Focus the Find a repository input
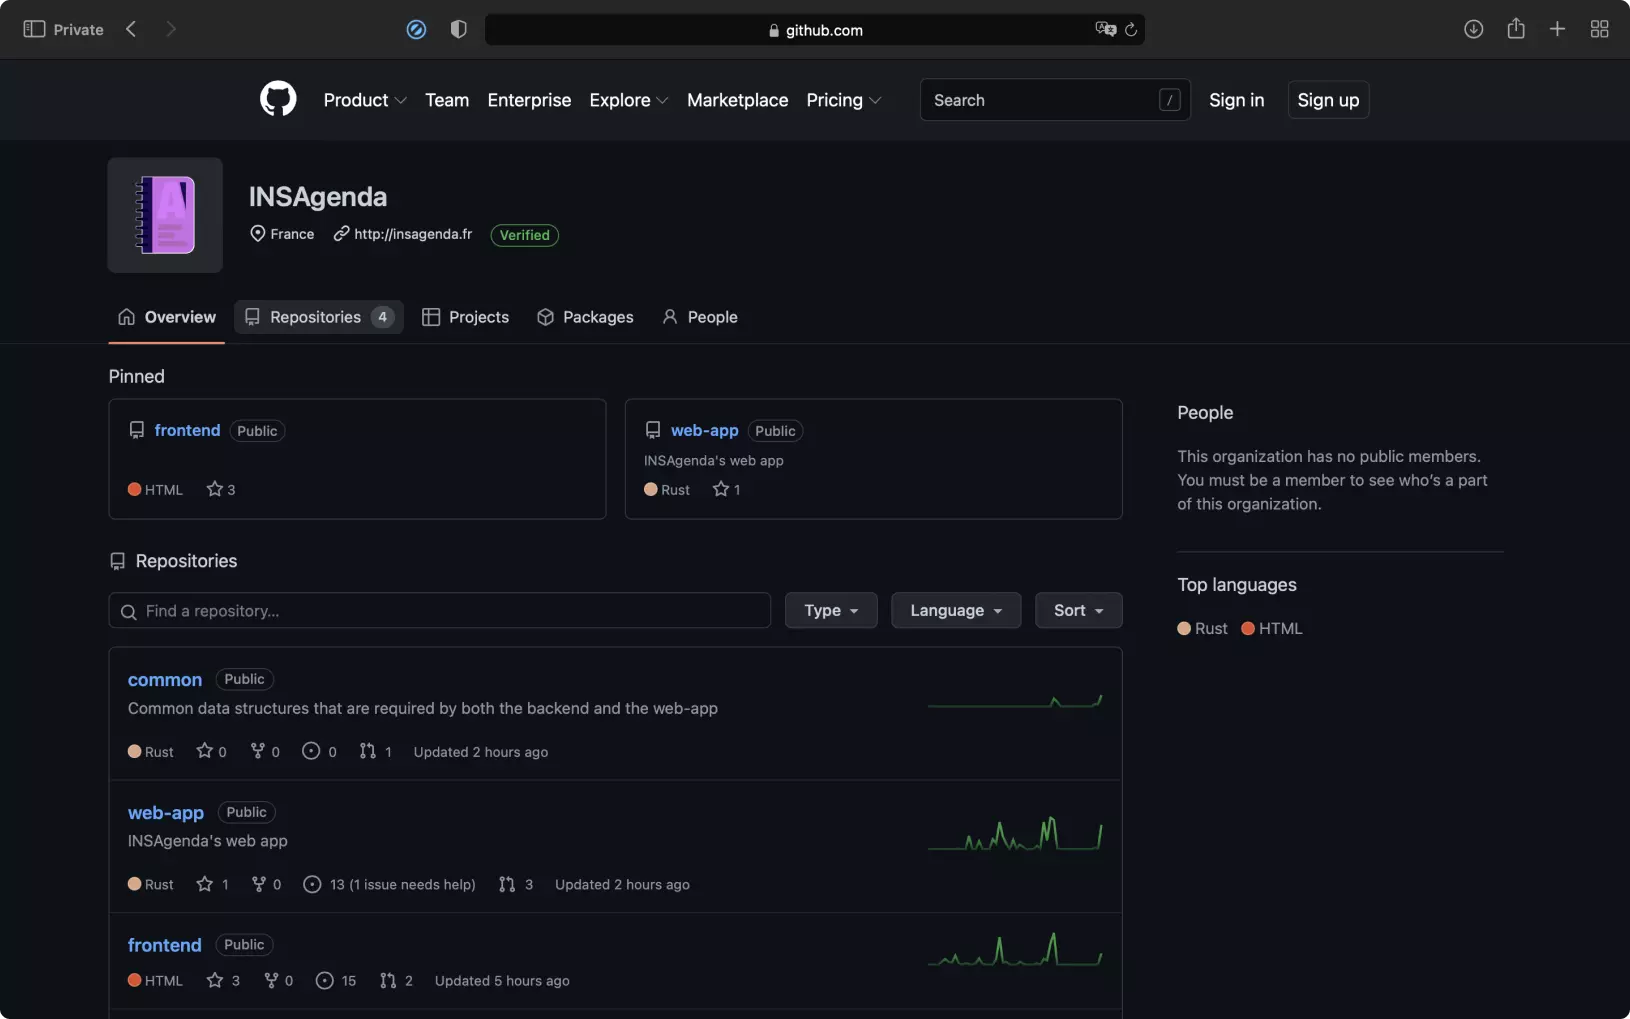 point(439,610)
